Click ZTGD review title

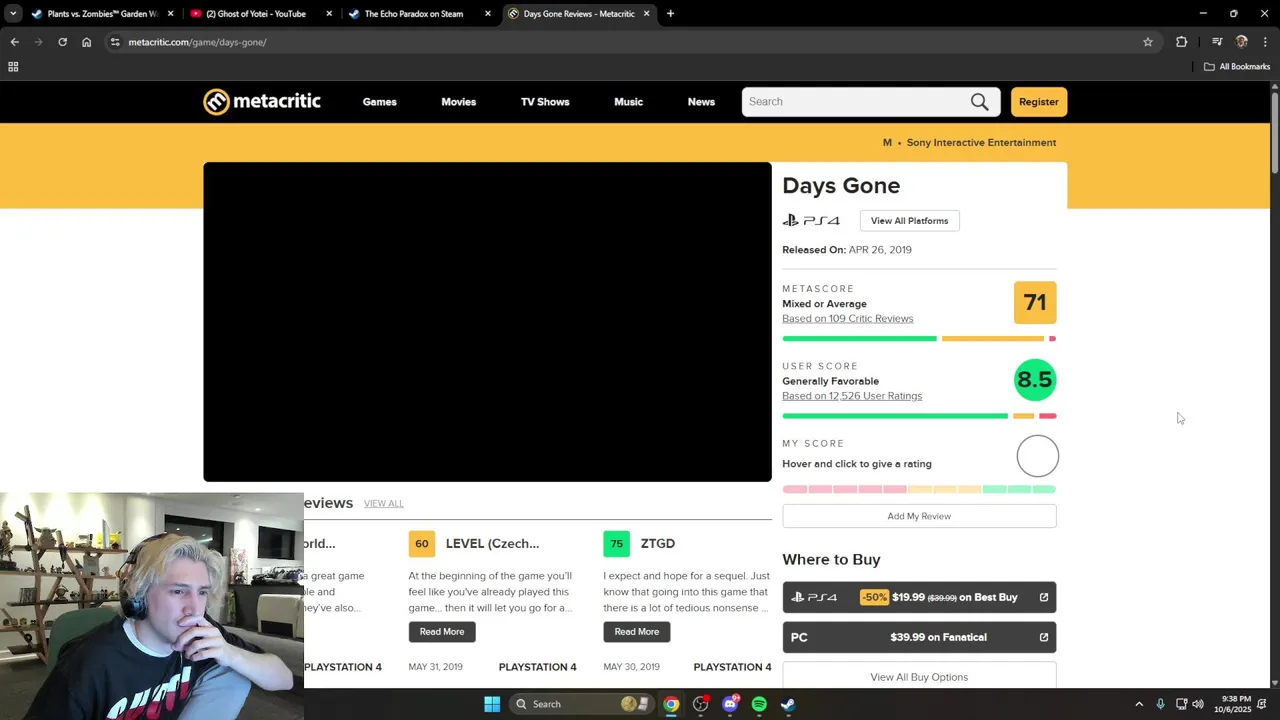pos(657,544)
